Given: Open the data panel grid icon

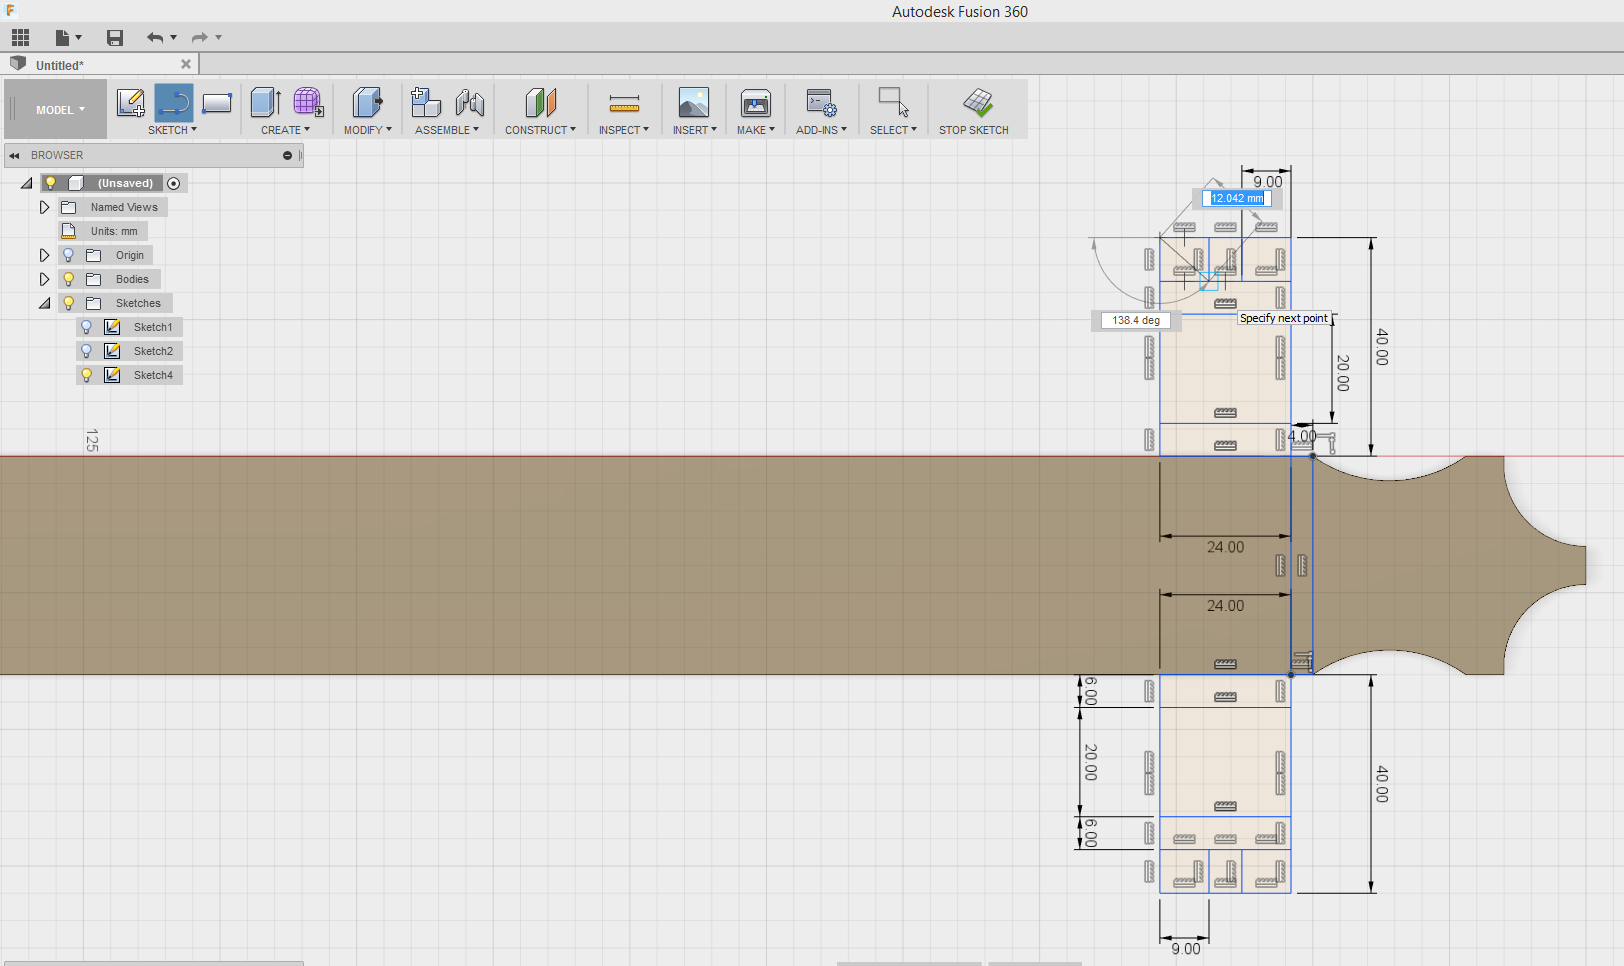Looking at the screenshot, I should click(20, 38).
